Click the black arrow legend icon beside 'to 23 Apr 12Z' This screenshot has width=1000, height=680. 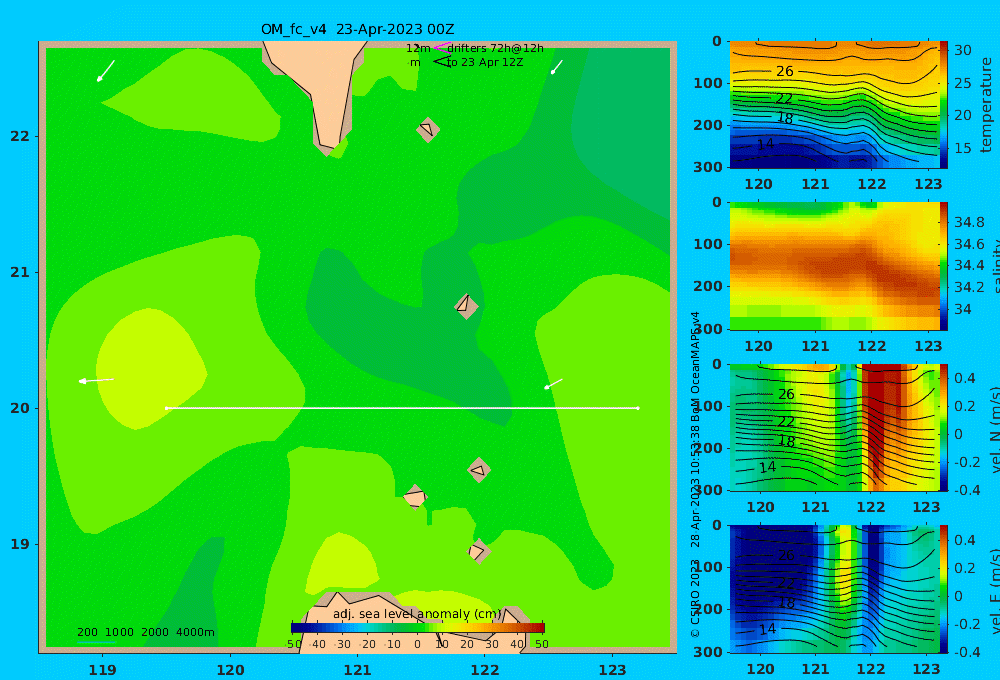[442, 62]
